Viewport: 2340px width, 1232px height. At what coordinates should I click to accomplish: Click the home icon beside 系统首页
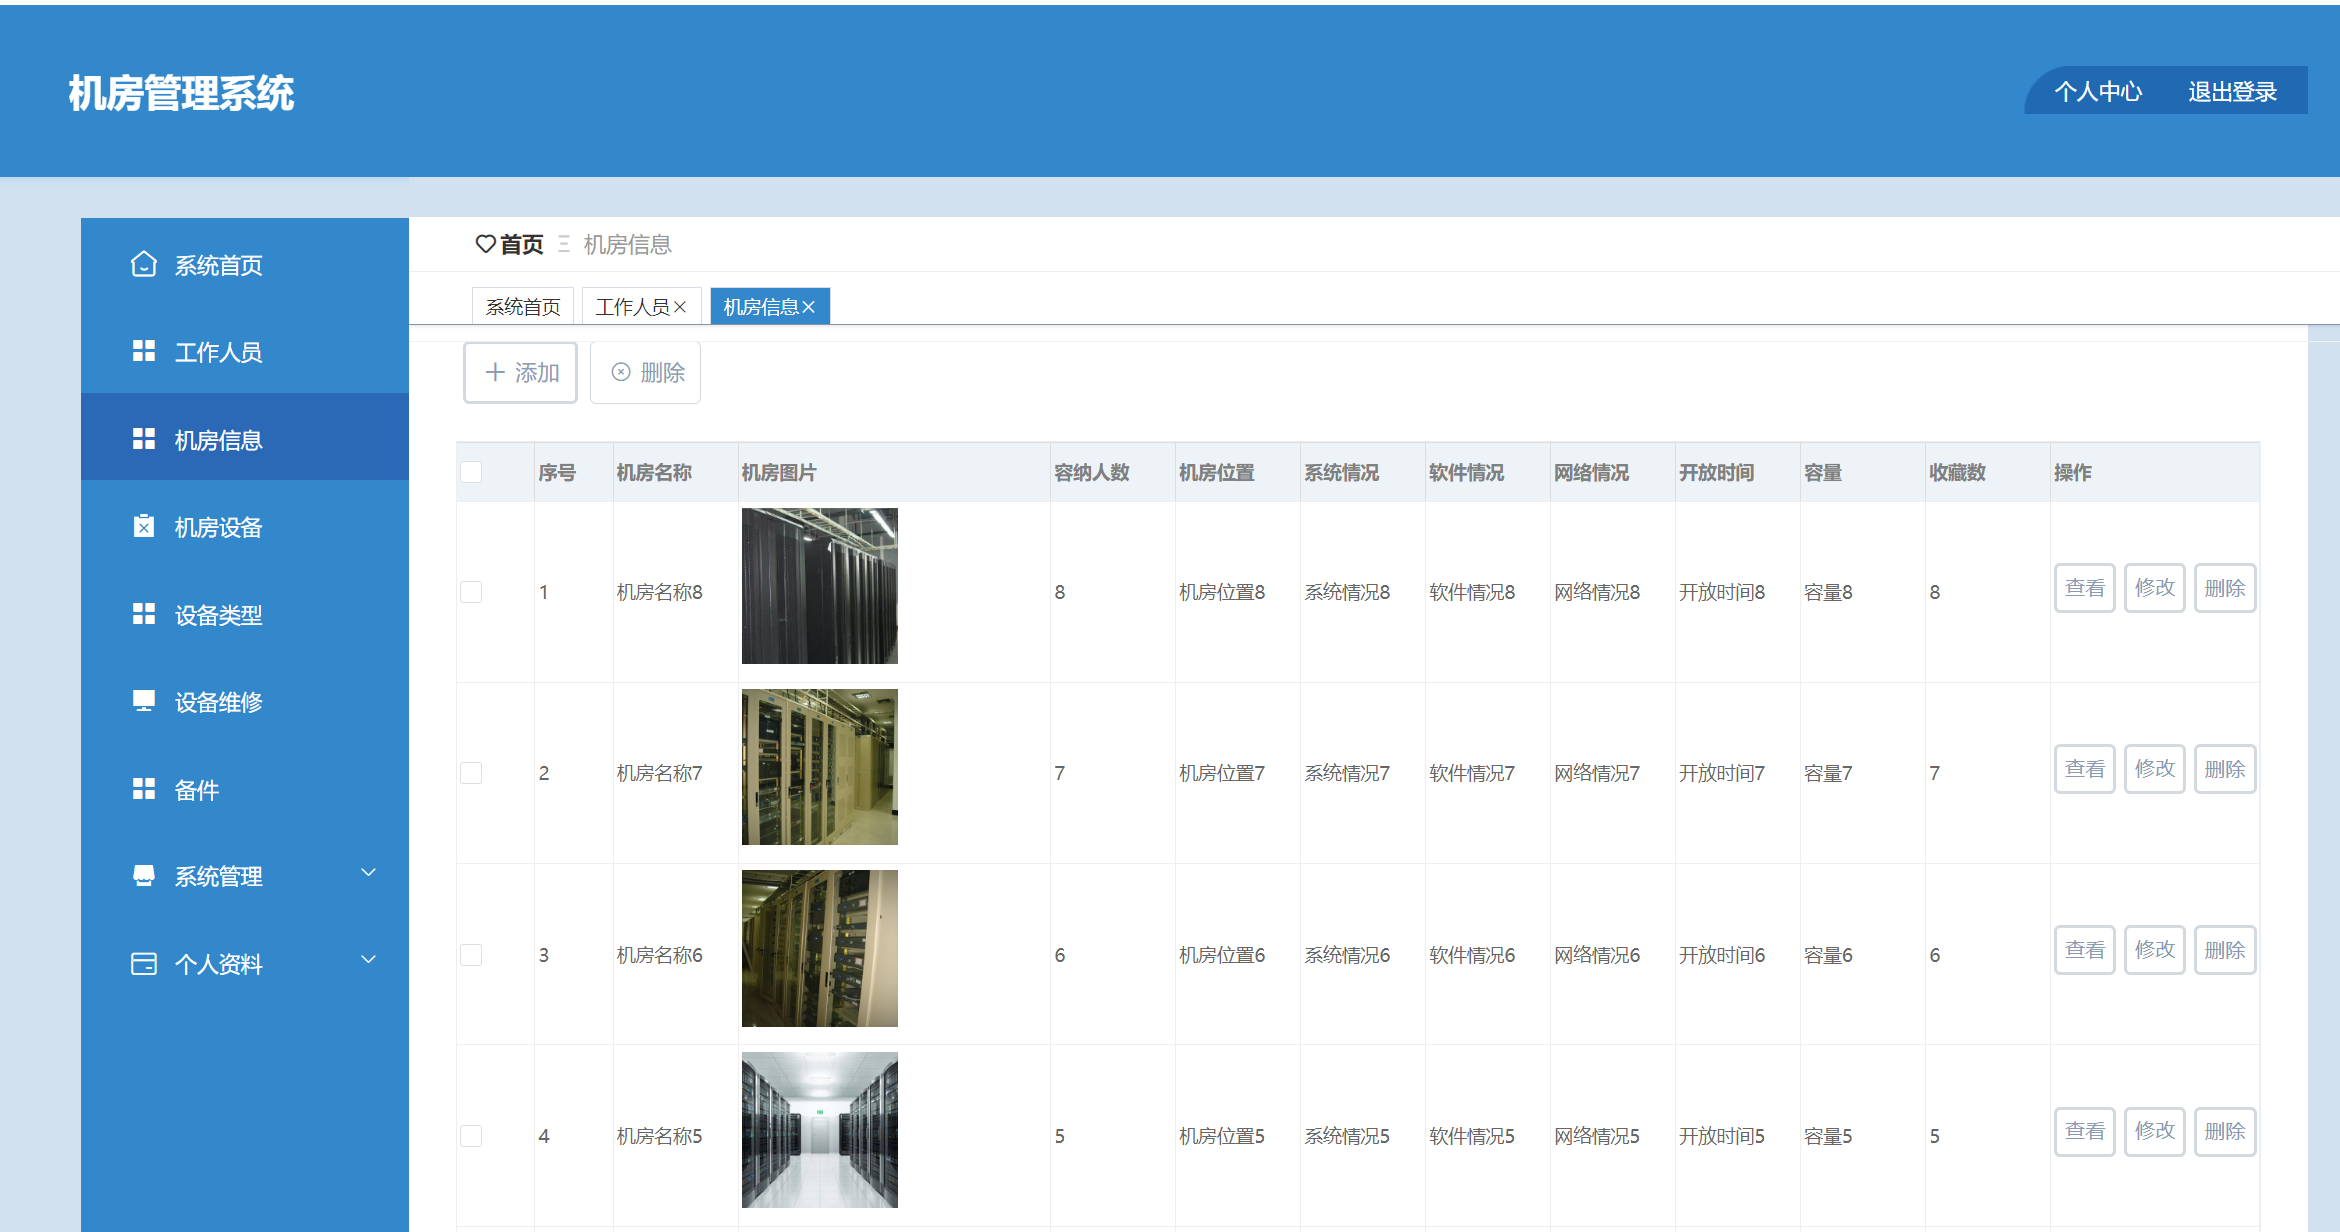(144, 264)
